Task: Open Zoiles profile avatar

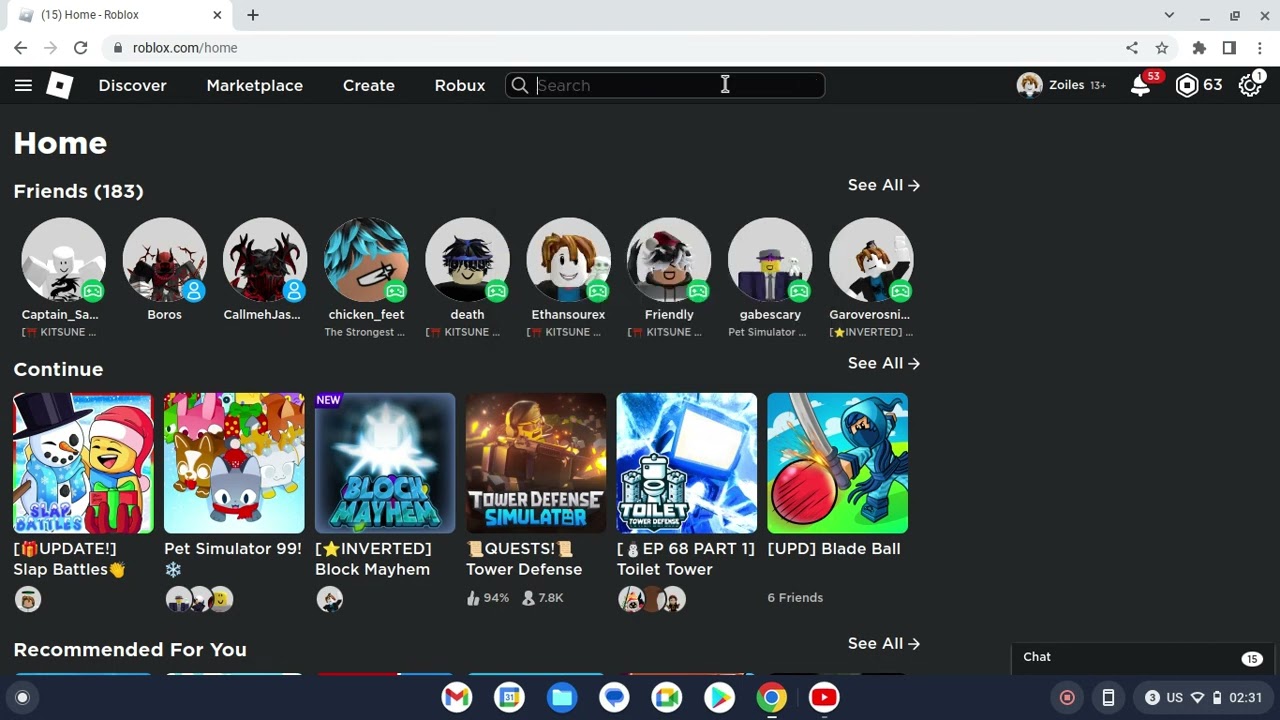Action: 1029,86
